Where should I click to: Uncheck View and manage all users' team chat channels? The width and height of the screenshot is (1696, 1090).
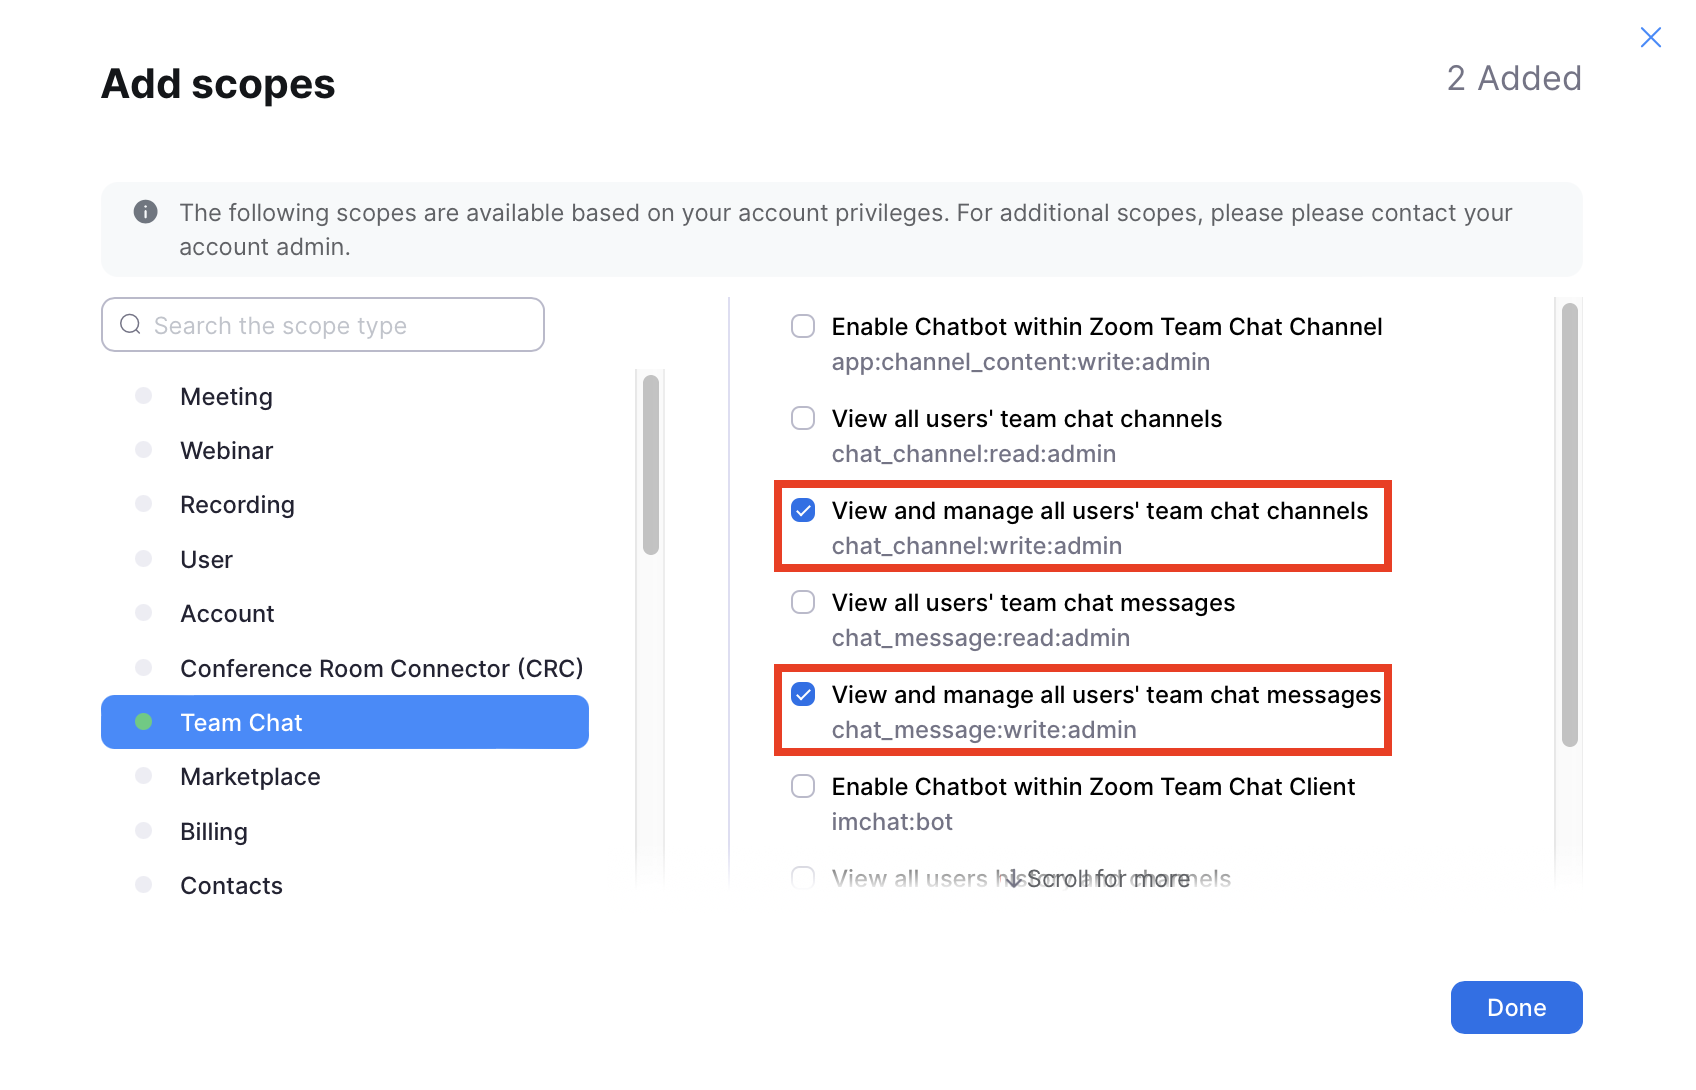click(x=803, y=511)
